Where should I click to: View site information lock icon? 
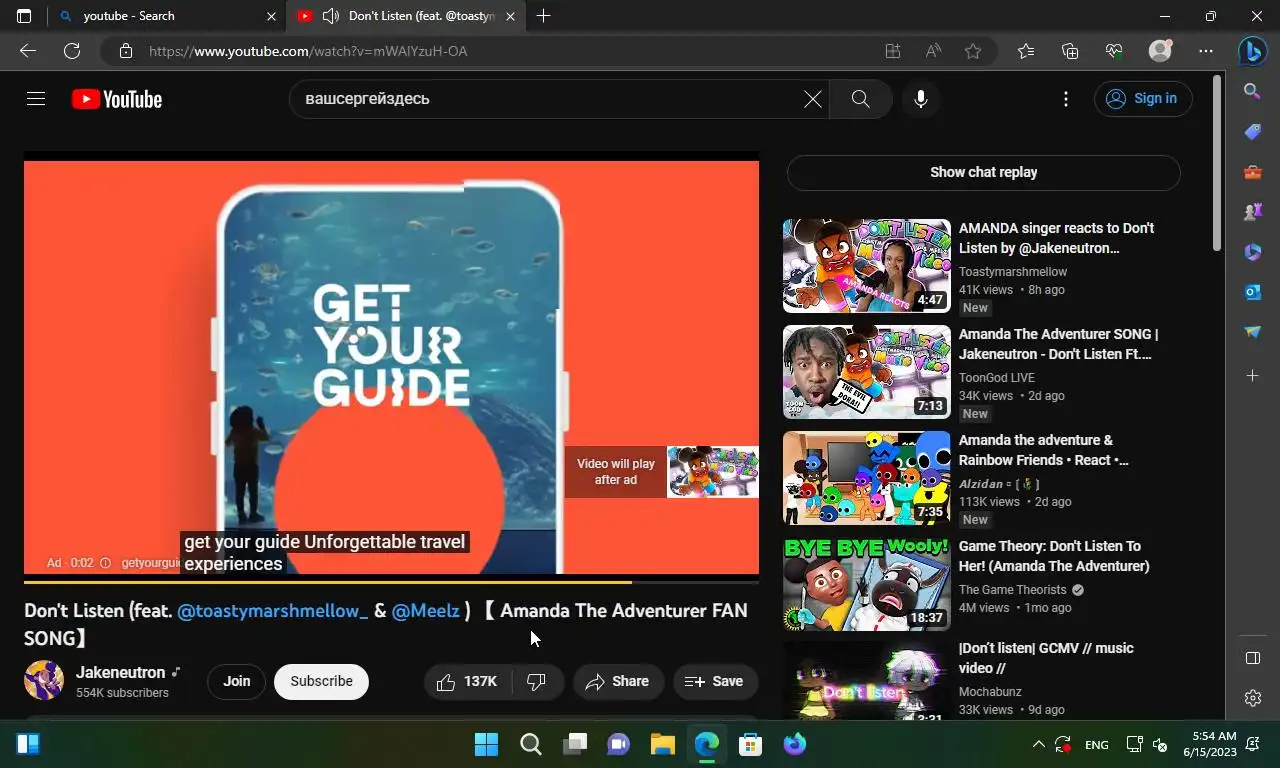[125, 51]
